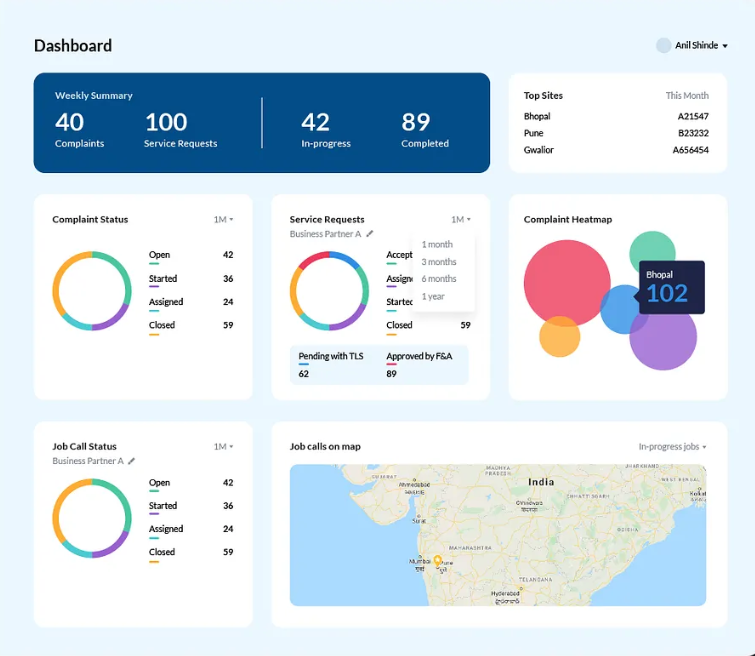Click the Closed legend item in Complaint Status
755x656 pixels.
pos(162,326)
